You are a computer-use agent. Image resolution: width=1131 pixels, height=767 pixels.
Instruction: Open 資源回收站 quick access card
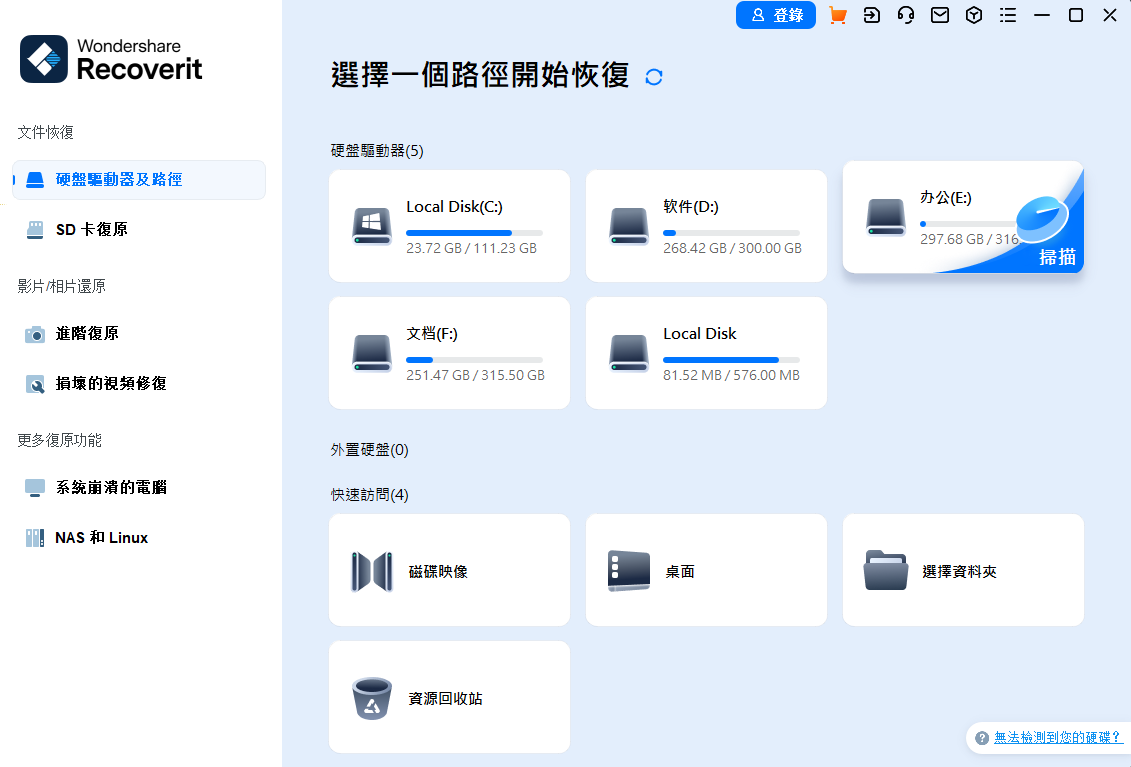pos(449,697)
